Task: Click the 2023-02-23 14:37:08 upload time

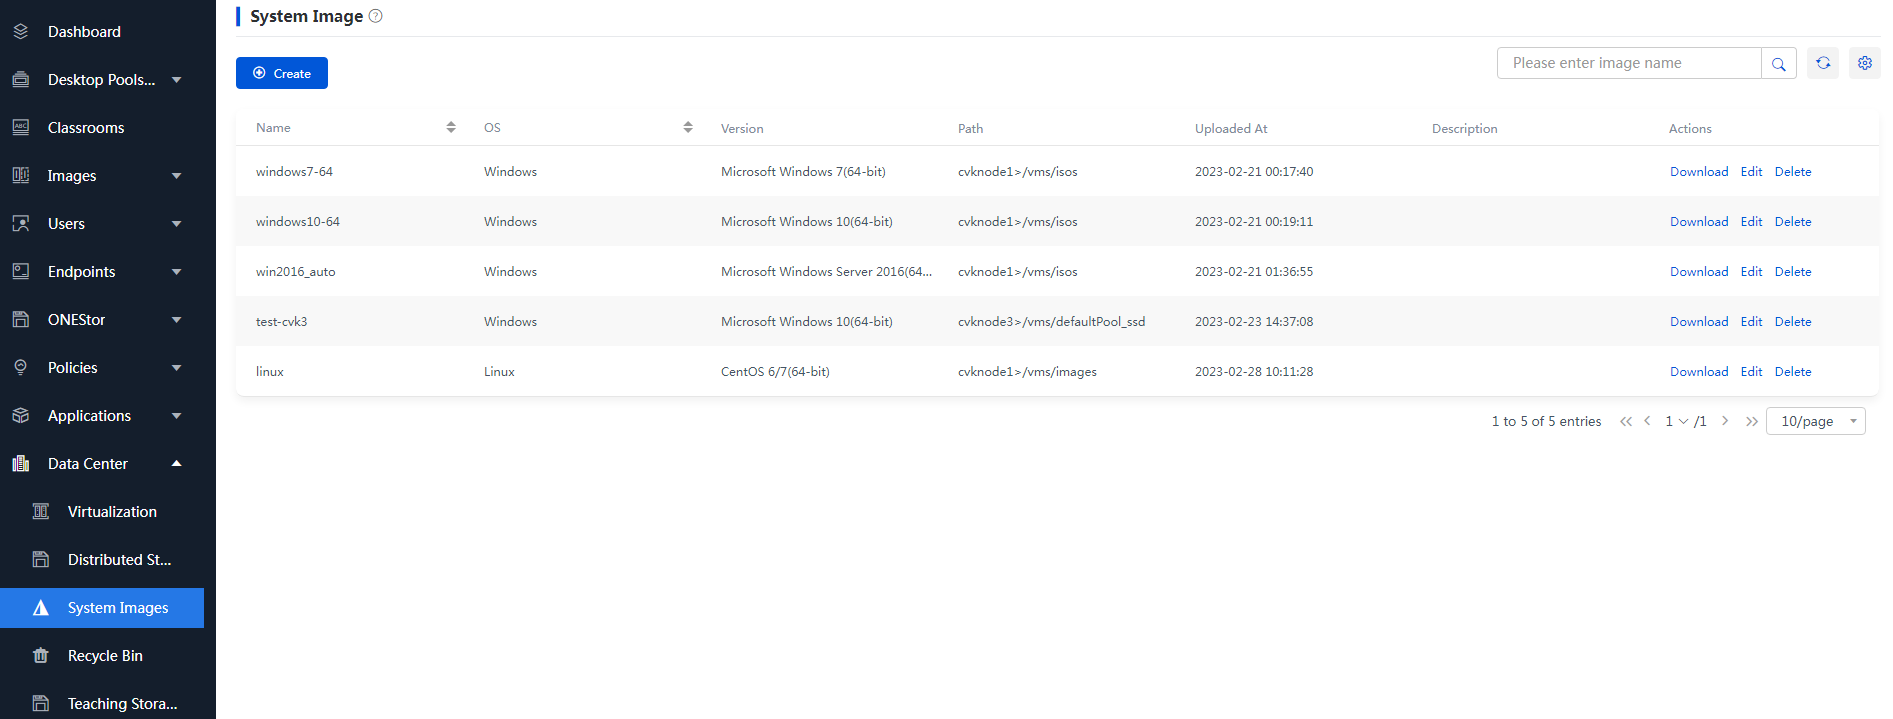Action: click(1254, 322)
